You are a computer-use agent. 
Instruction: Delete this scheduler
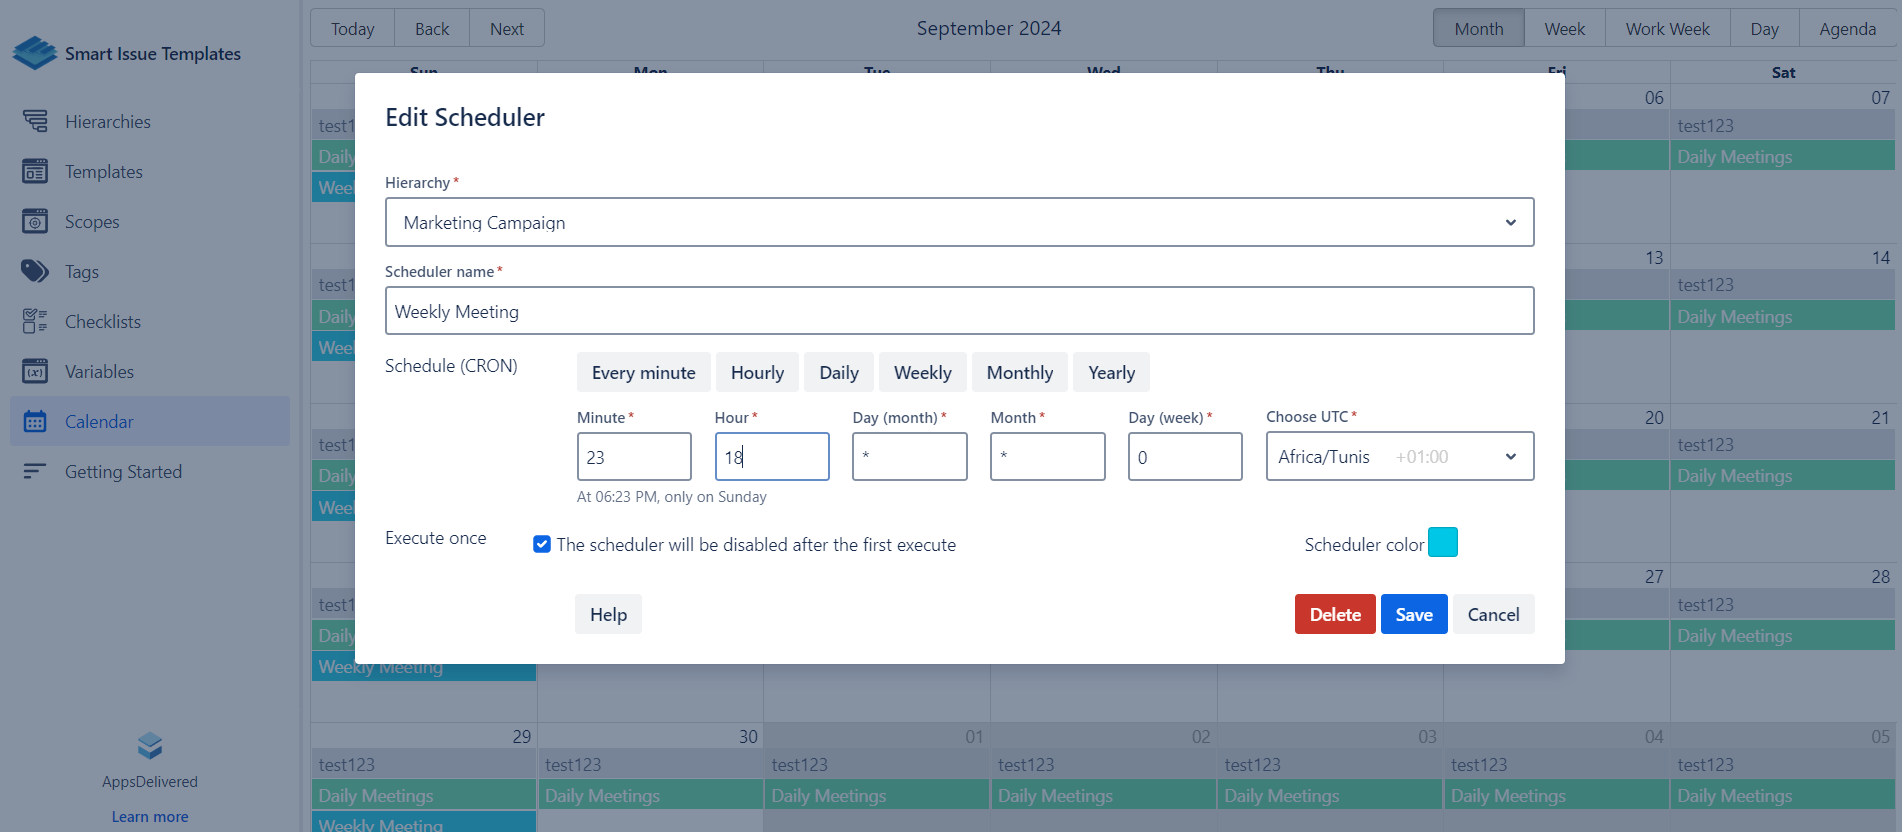tap(1334, 615)
